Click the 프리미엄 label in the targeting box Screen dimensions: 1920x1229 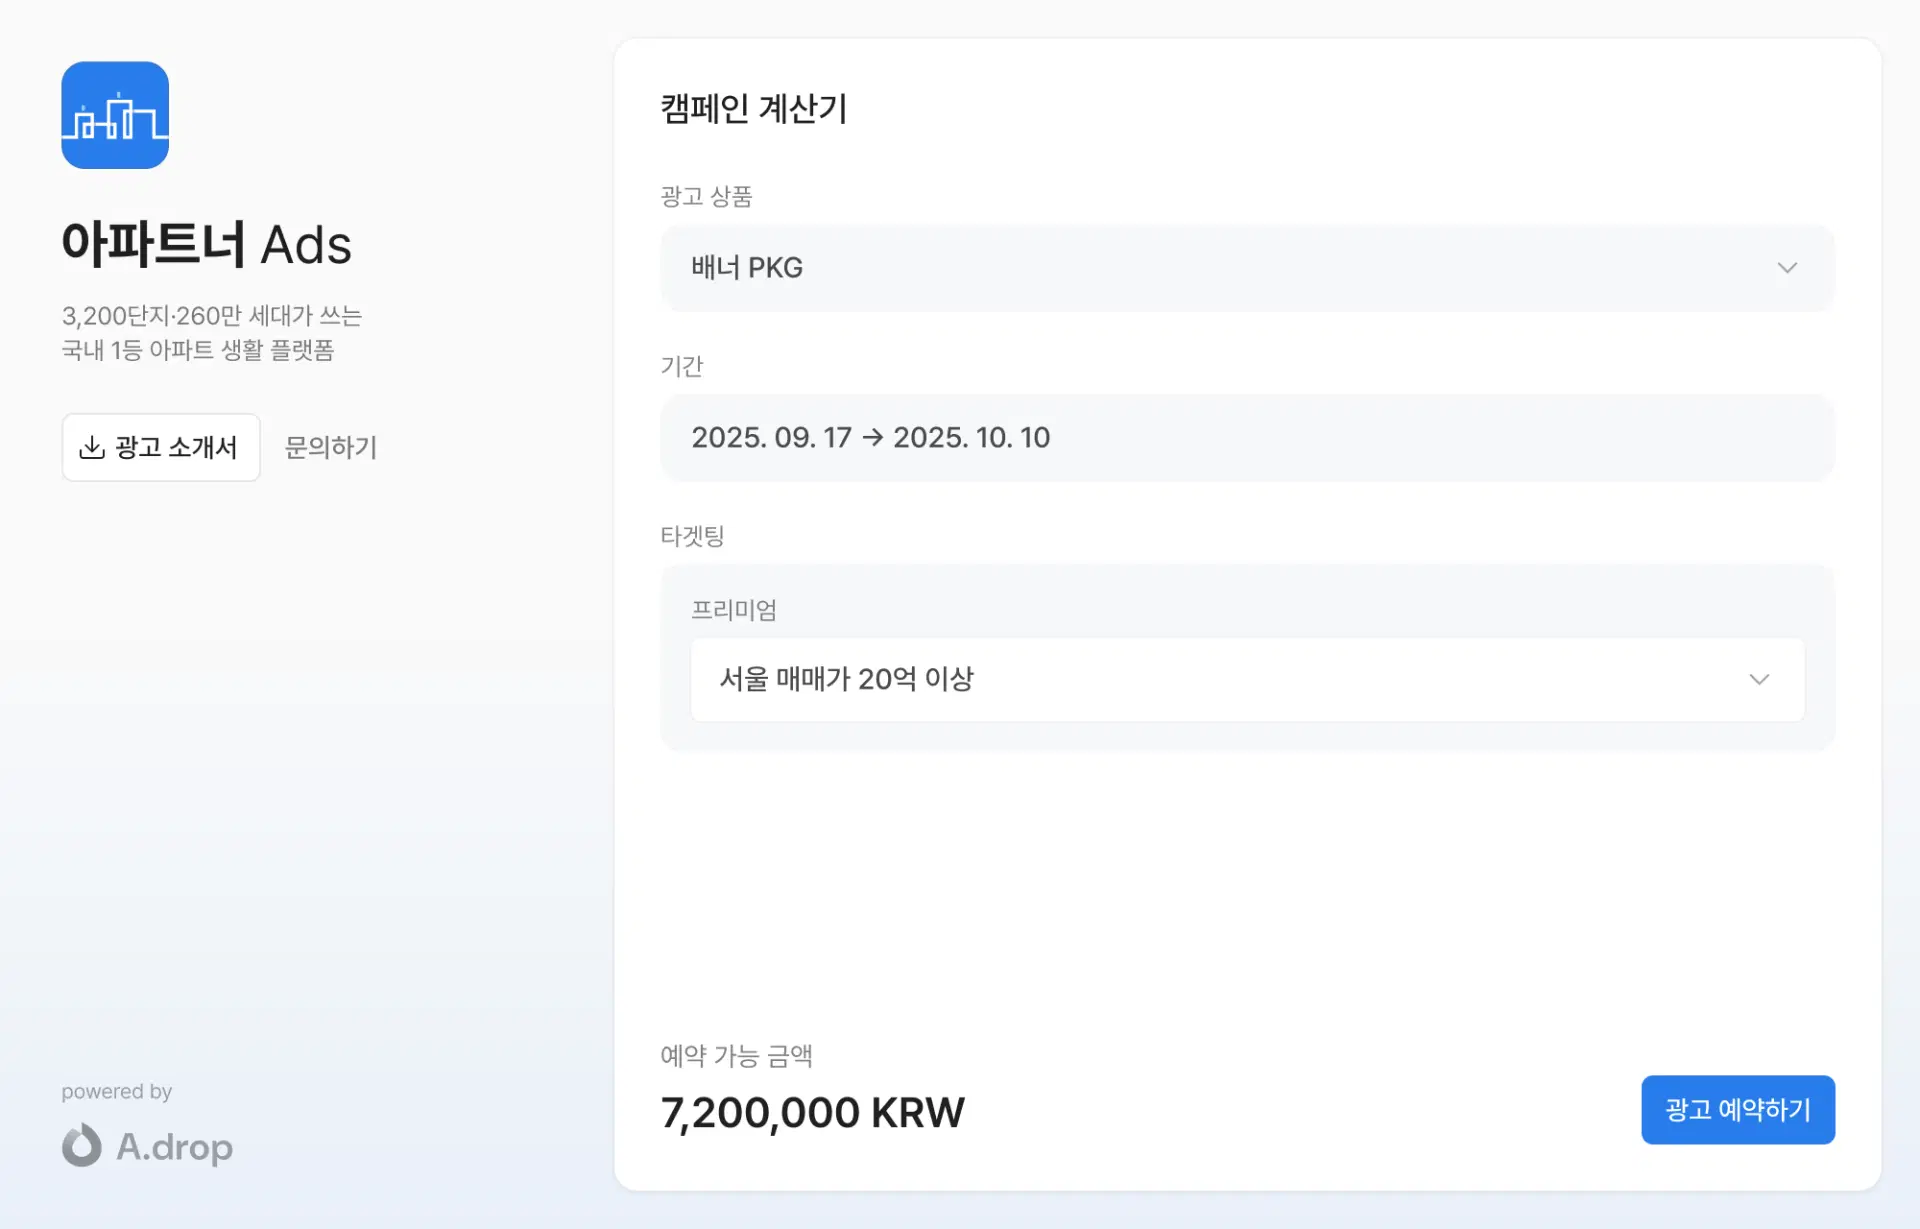pos(734,610)
